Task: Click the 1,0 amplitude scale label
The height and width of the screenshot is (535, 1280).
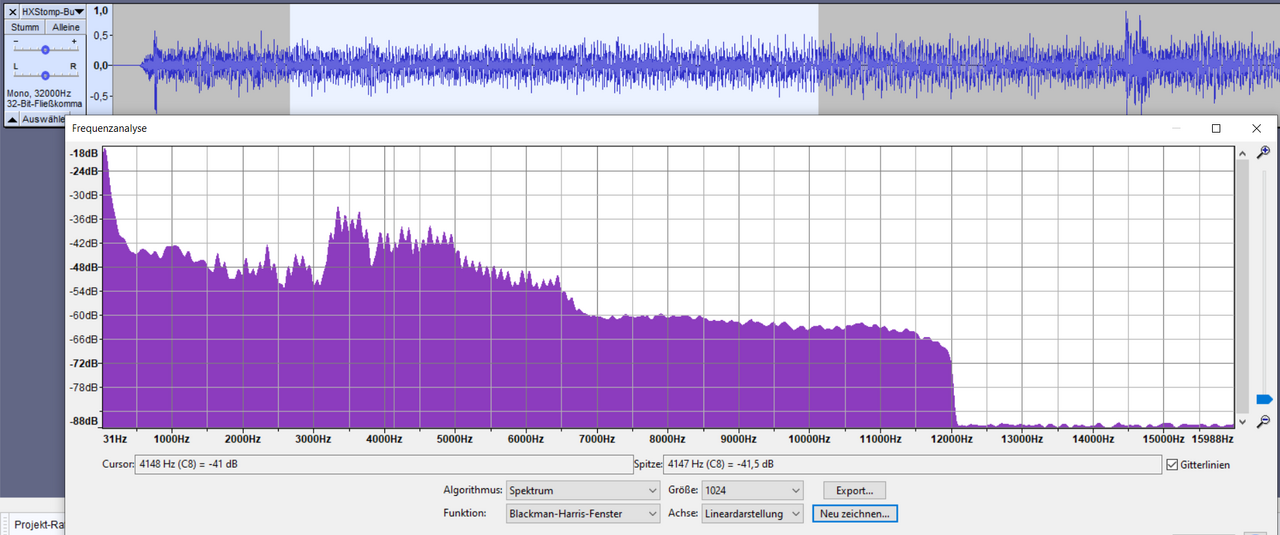Action: pos(100,9)
